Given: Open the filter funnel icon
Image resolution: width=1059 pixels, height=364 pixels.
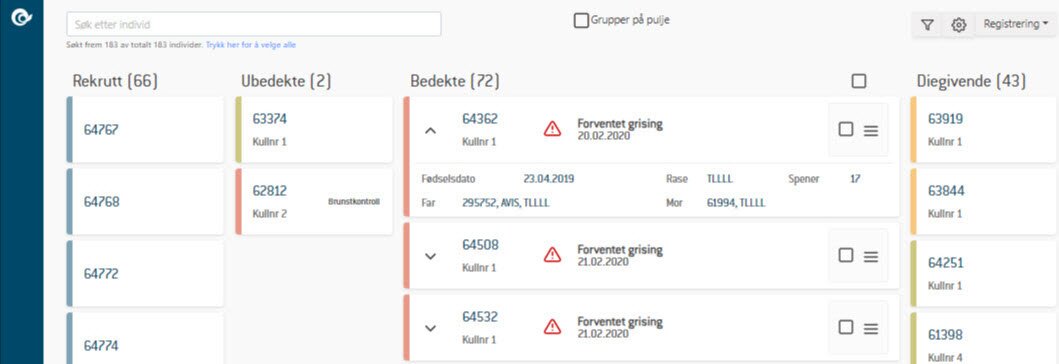Looking at the screenshot, I should pyautogui.click(x=927, y=25).
